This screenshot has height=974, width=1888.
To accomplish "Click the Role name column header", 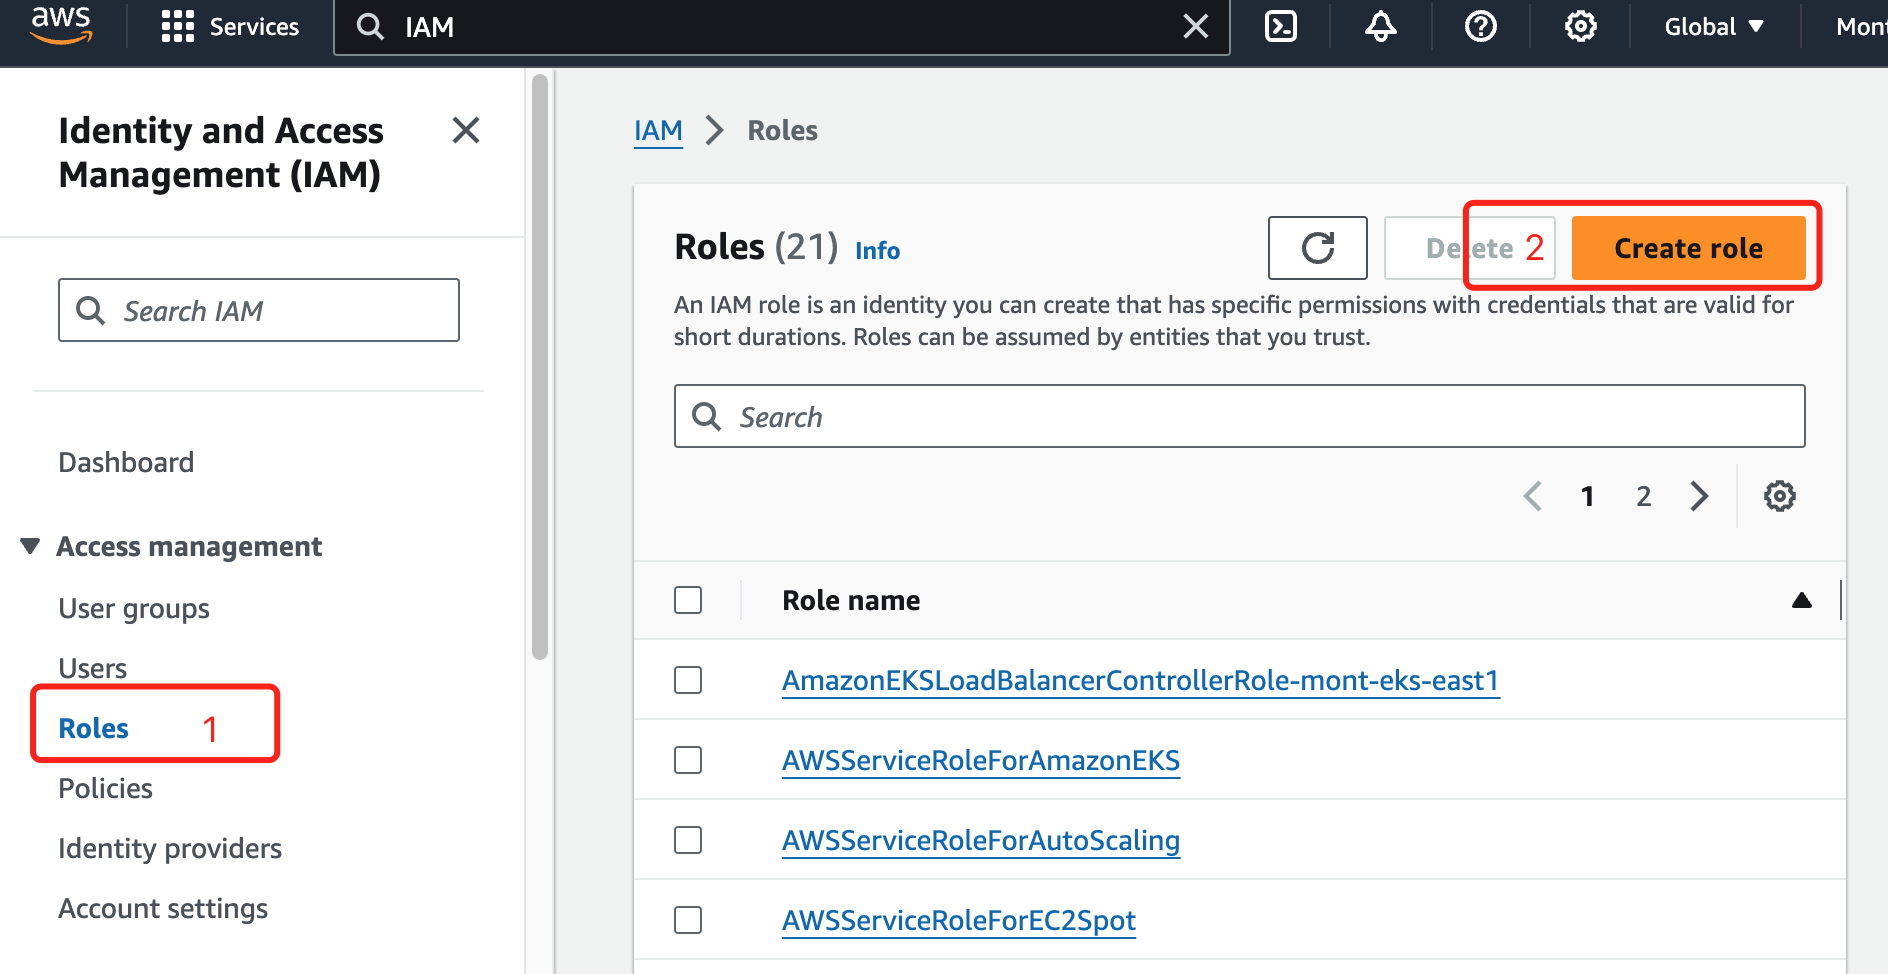I will click(x=851, y=600).
